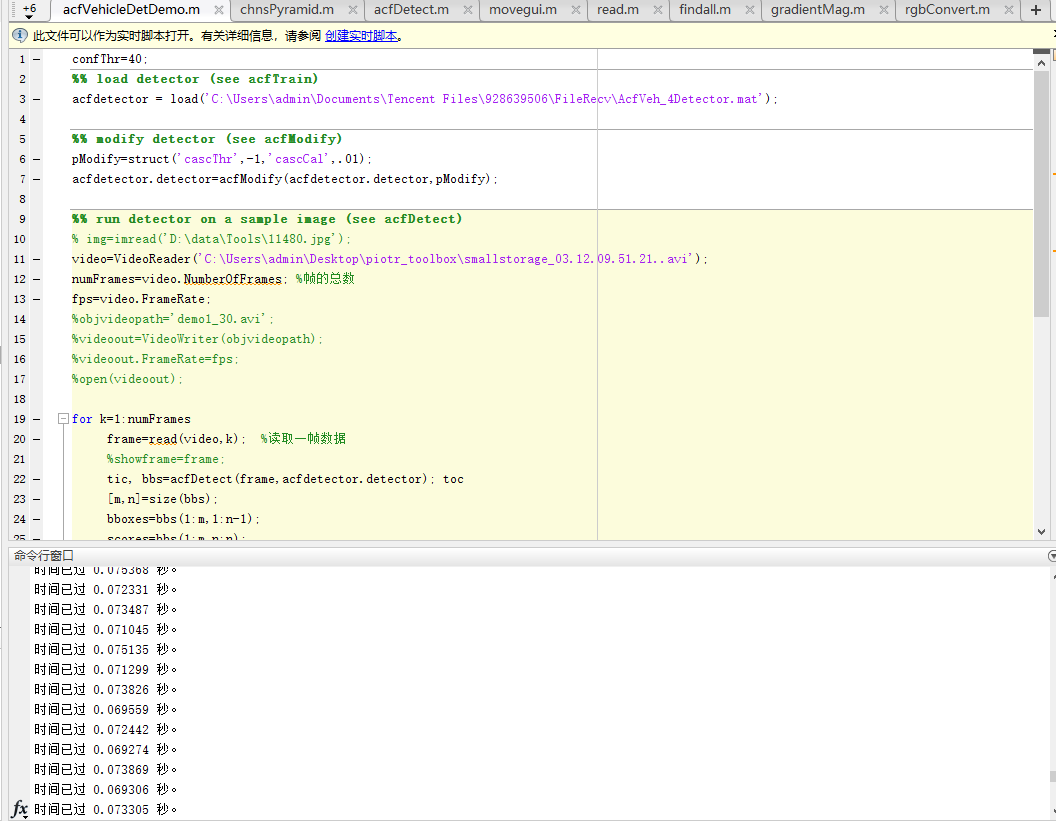This screenshot has height=821, width=1056.
Task: Close the movegui.m tab
Action: coord(576,10)
